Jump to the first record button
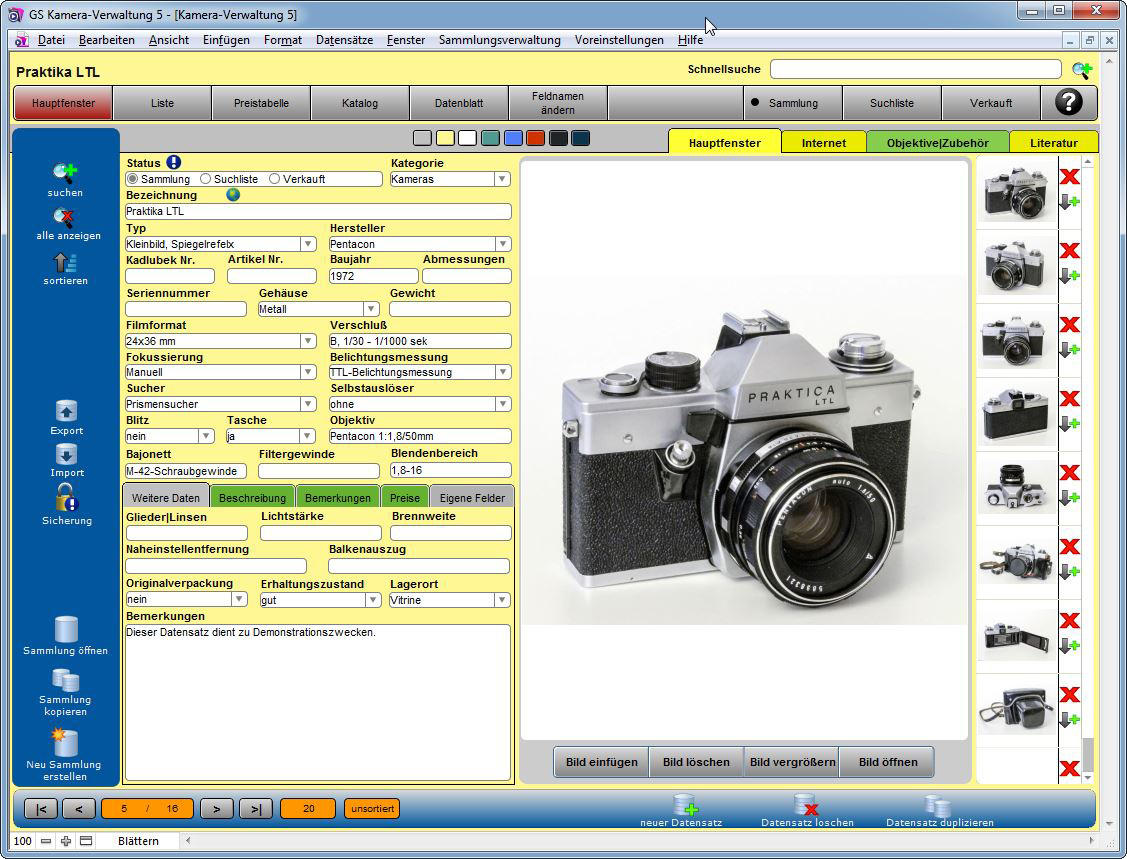1127x859 pixels. point(41,809)
